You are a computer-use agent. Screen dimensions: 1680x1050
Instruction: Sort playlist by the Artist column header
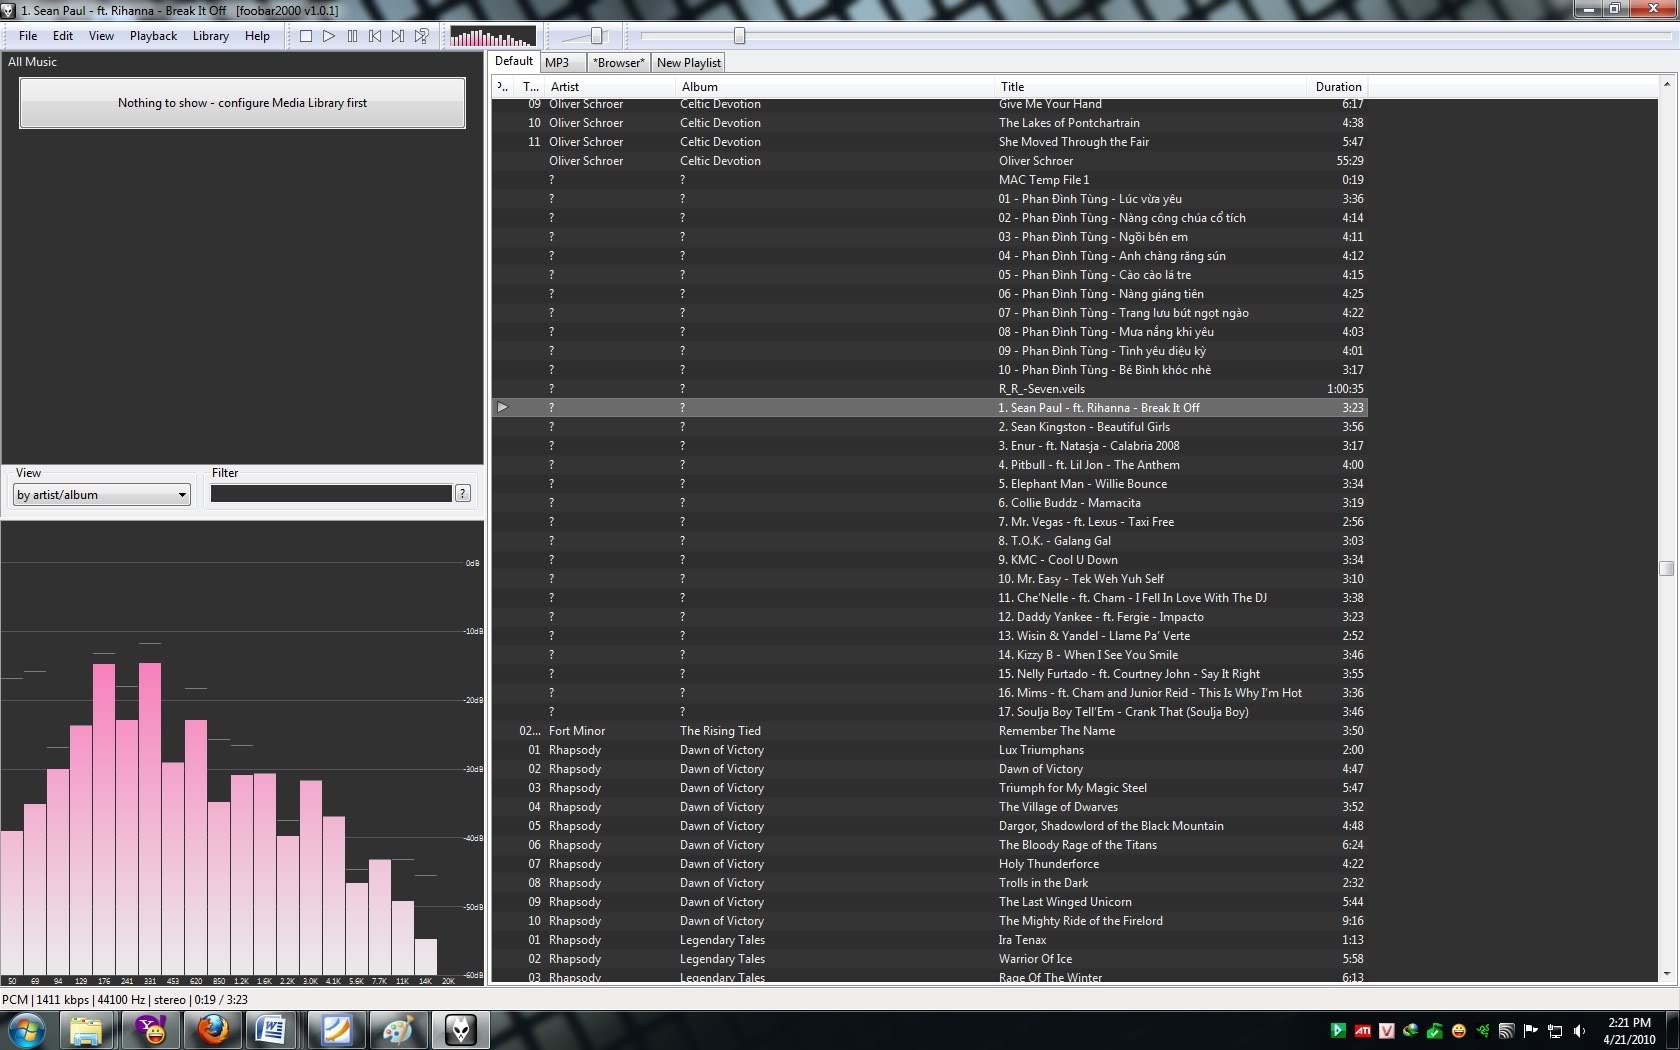565,87
